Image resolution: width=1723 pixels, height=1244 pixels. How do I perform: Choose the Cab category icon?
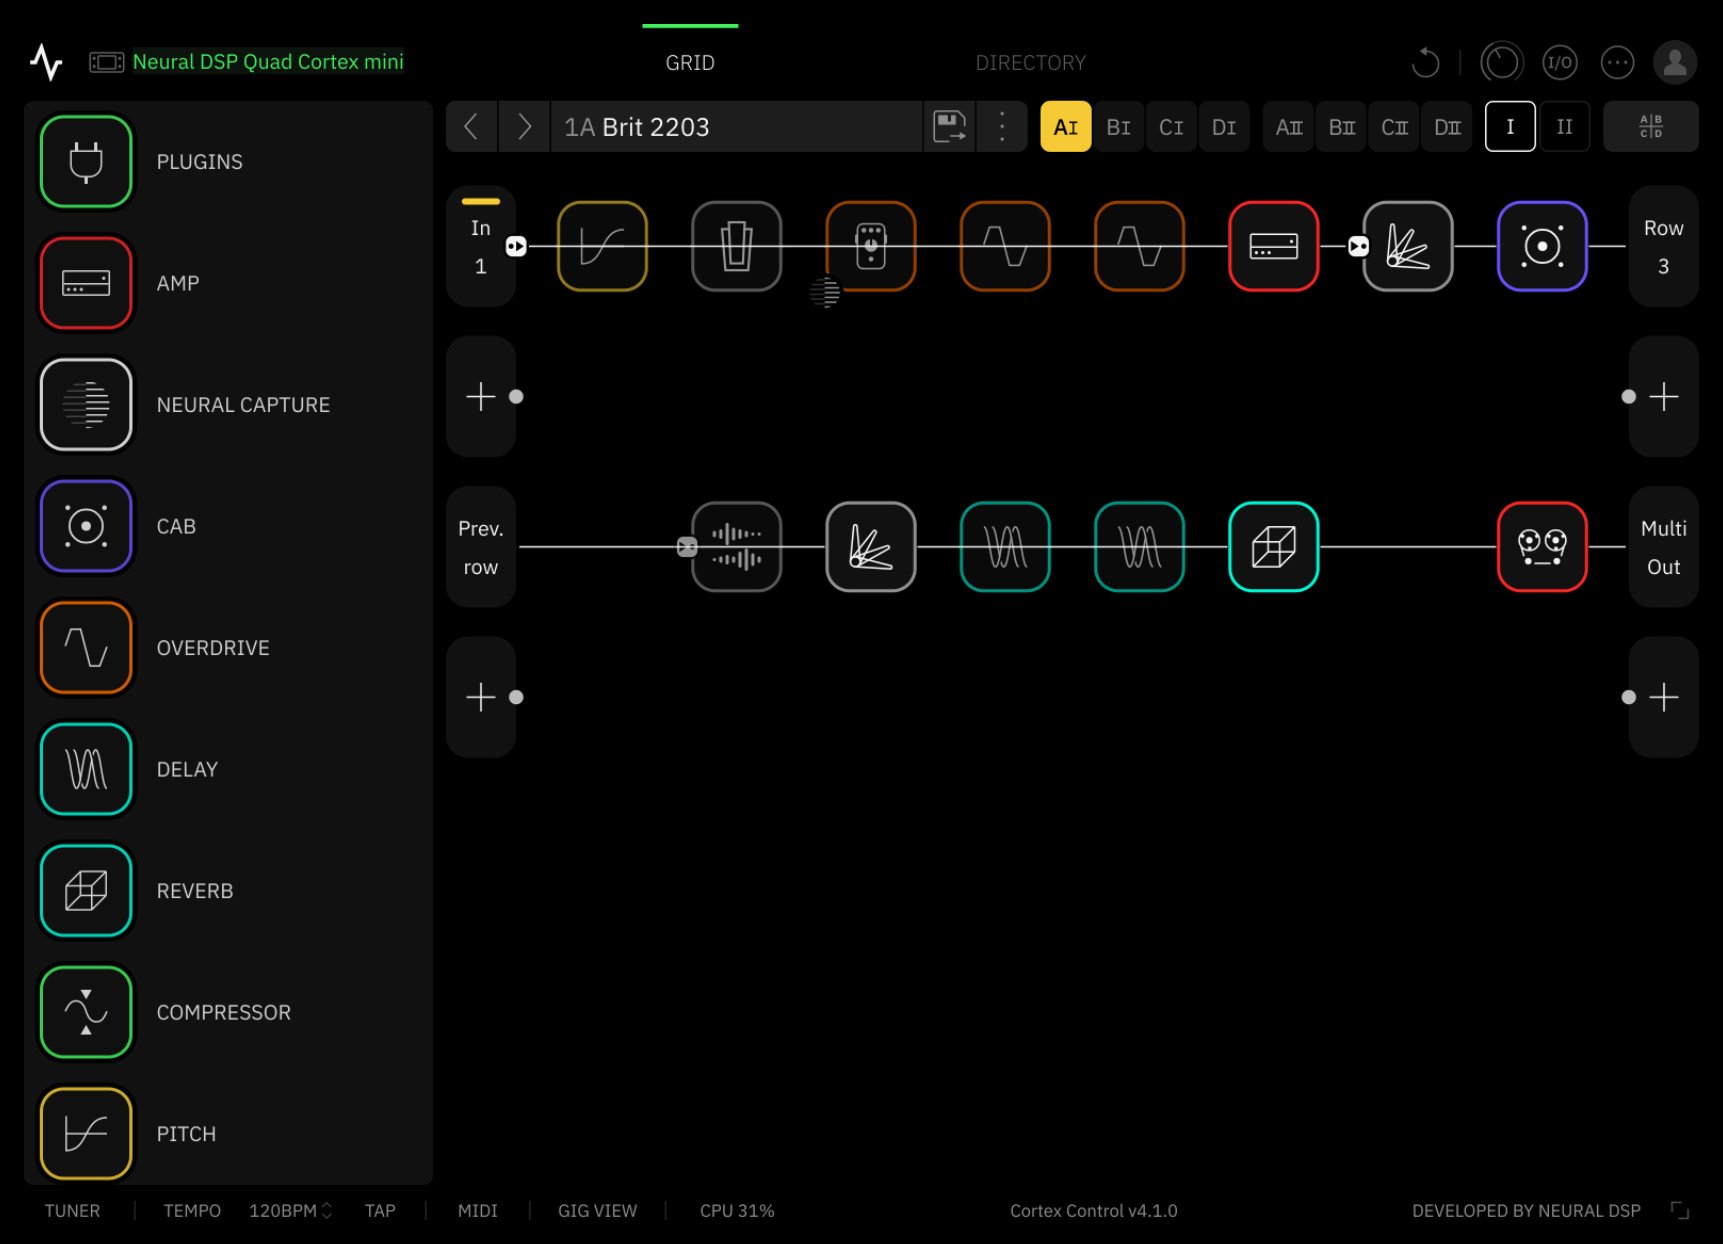tap(86, 526)
